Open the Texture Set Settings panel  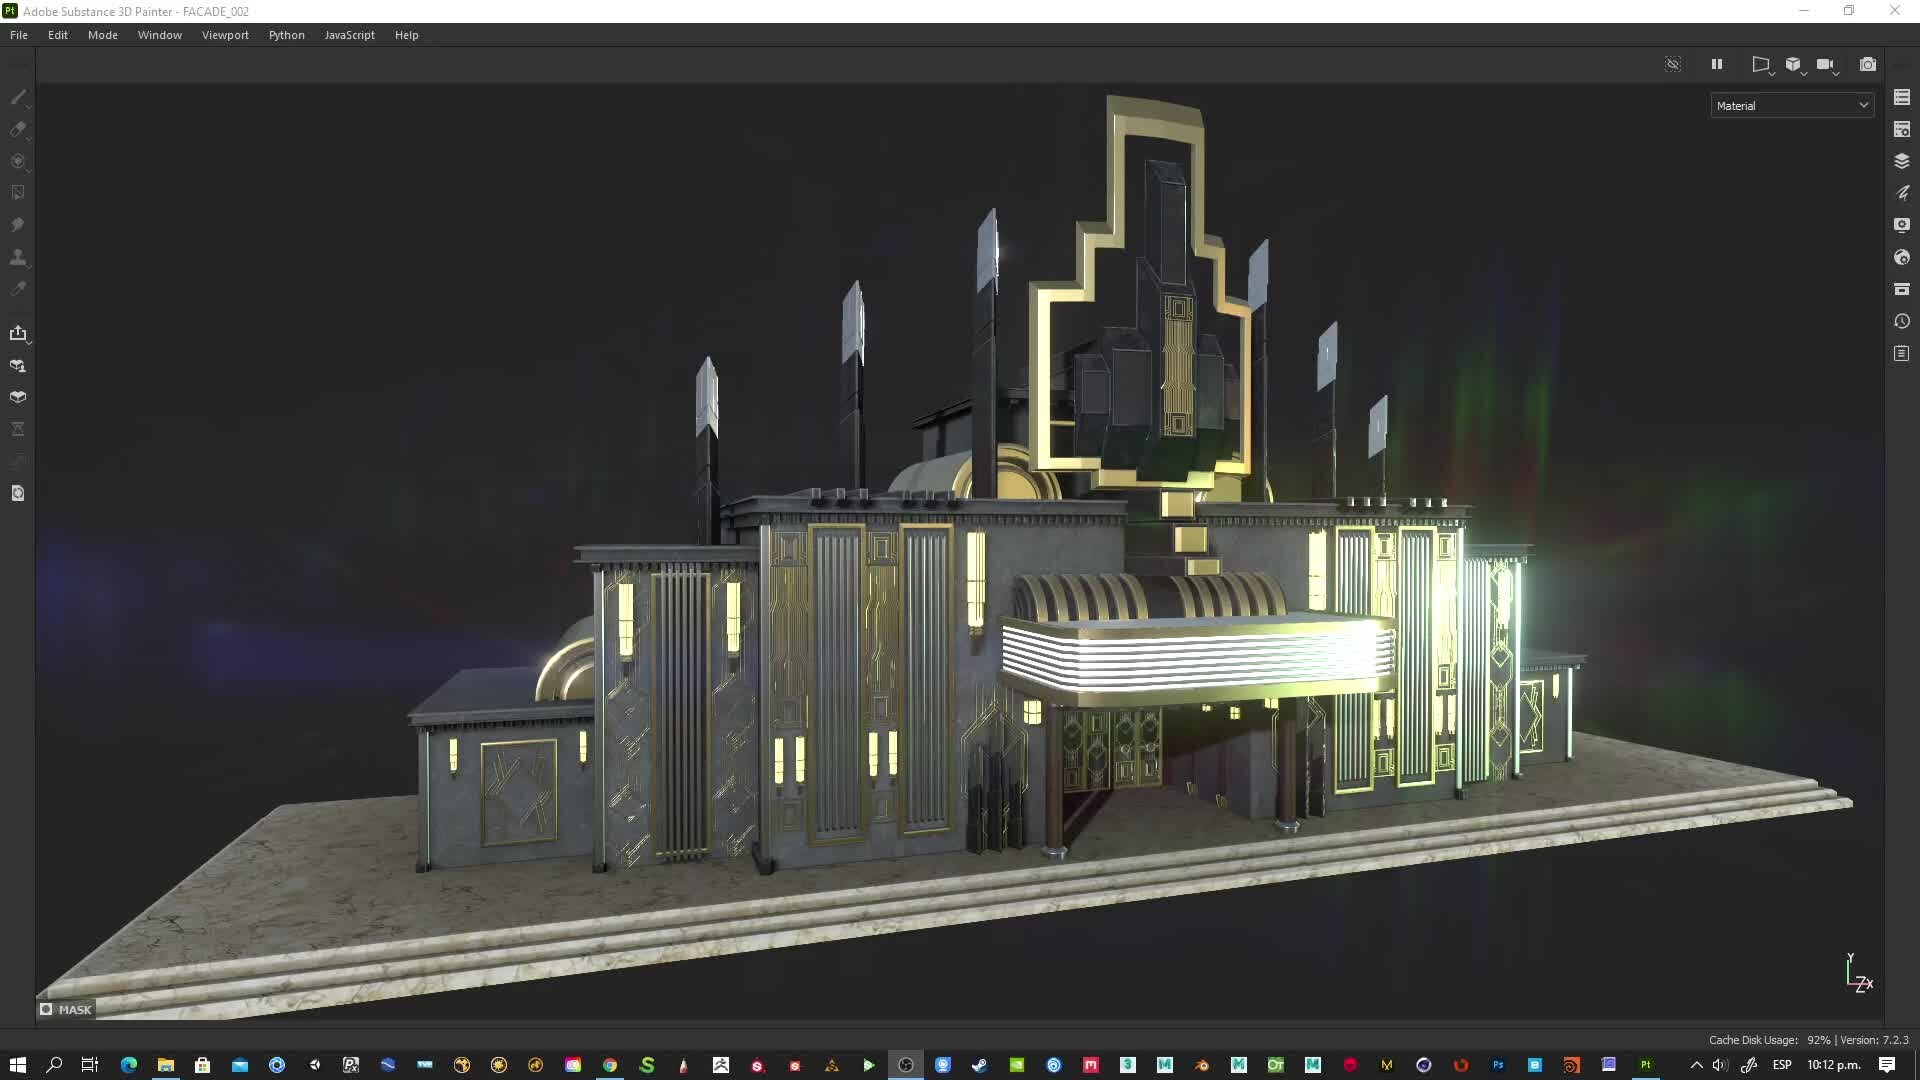[x=1902, y=128]
